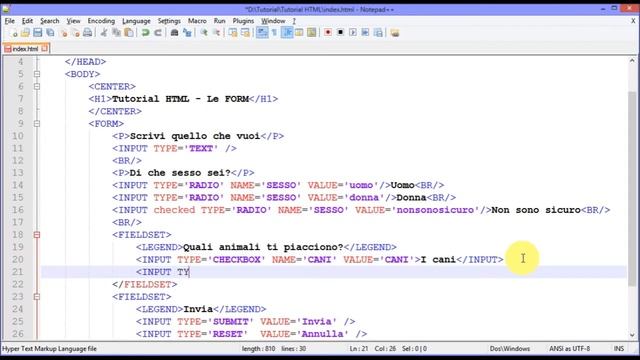The width and height of the screenshot is (640, 360).
Task: Open the Window menu
Action: pyautogui.click(x=273, y=21)
